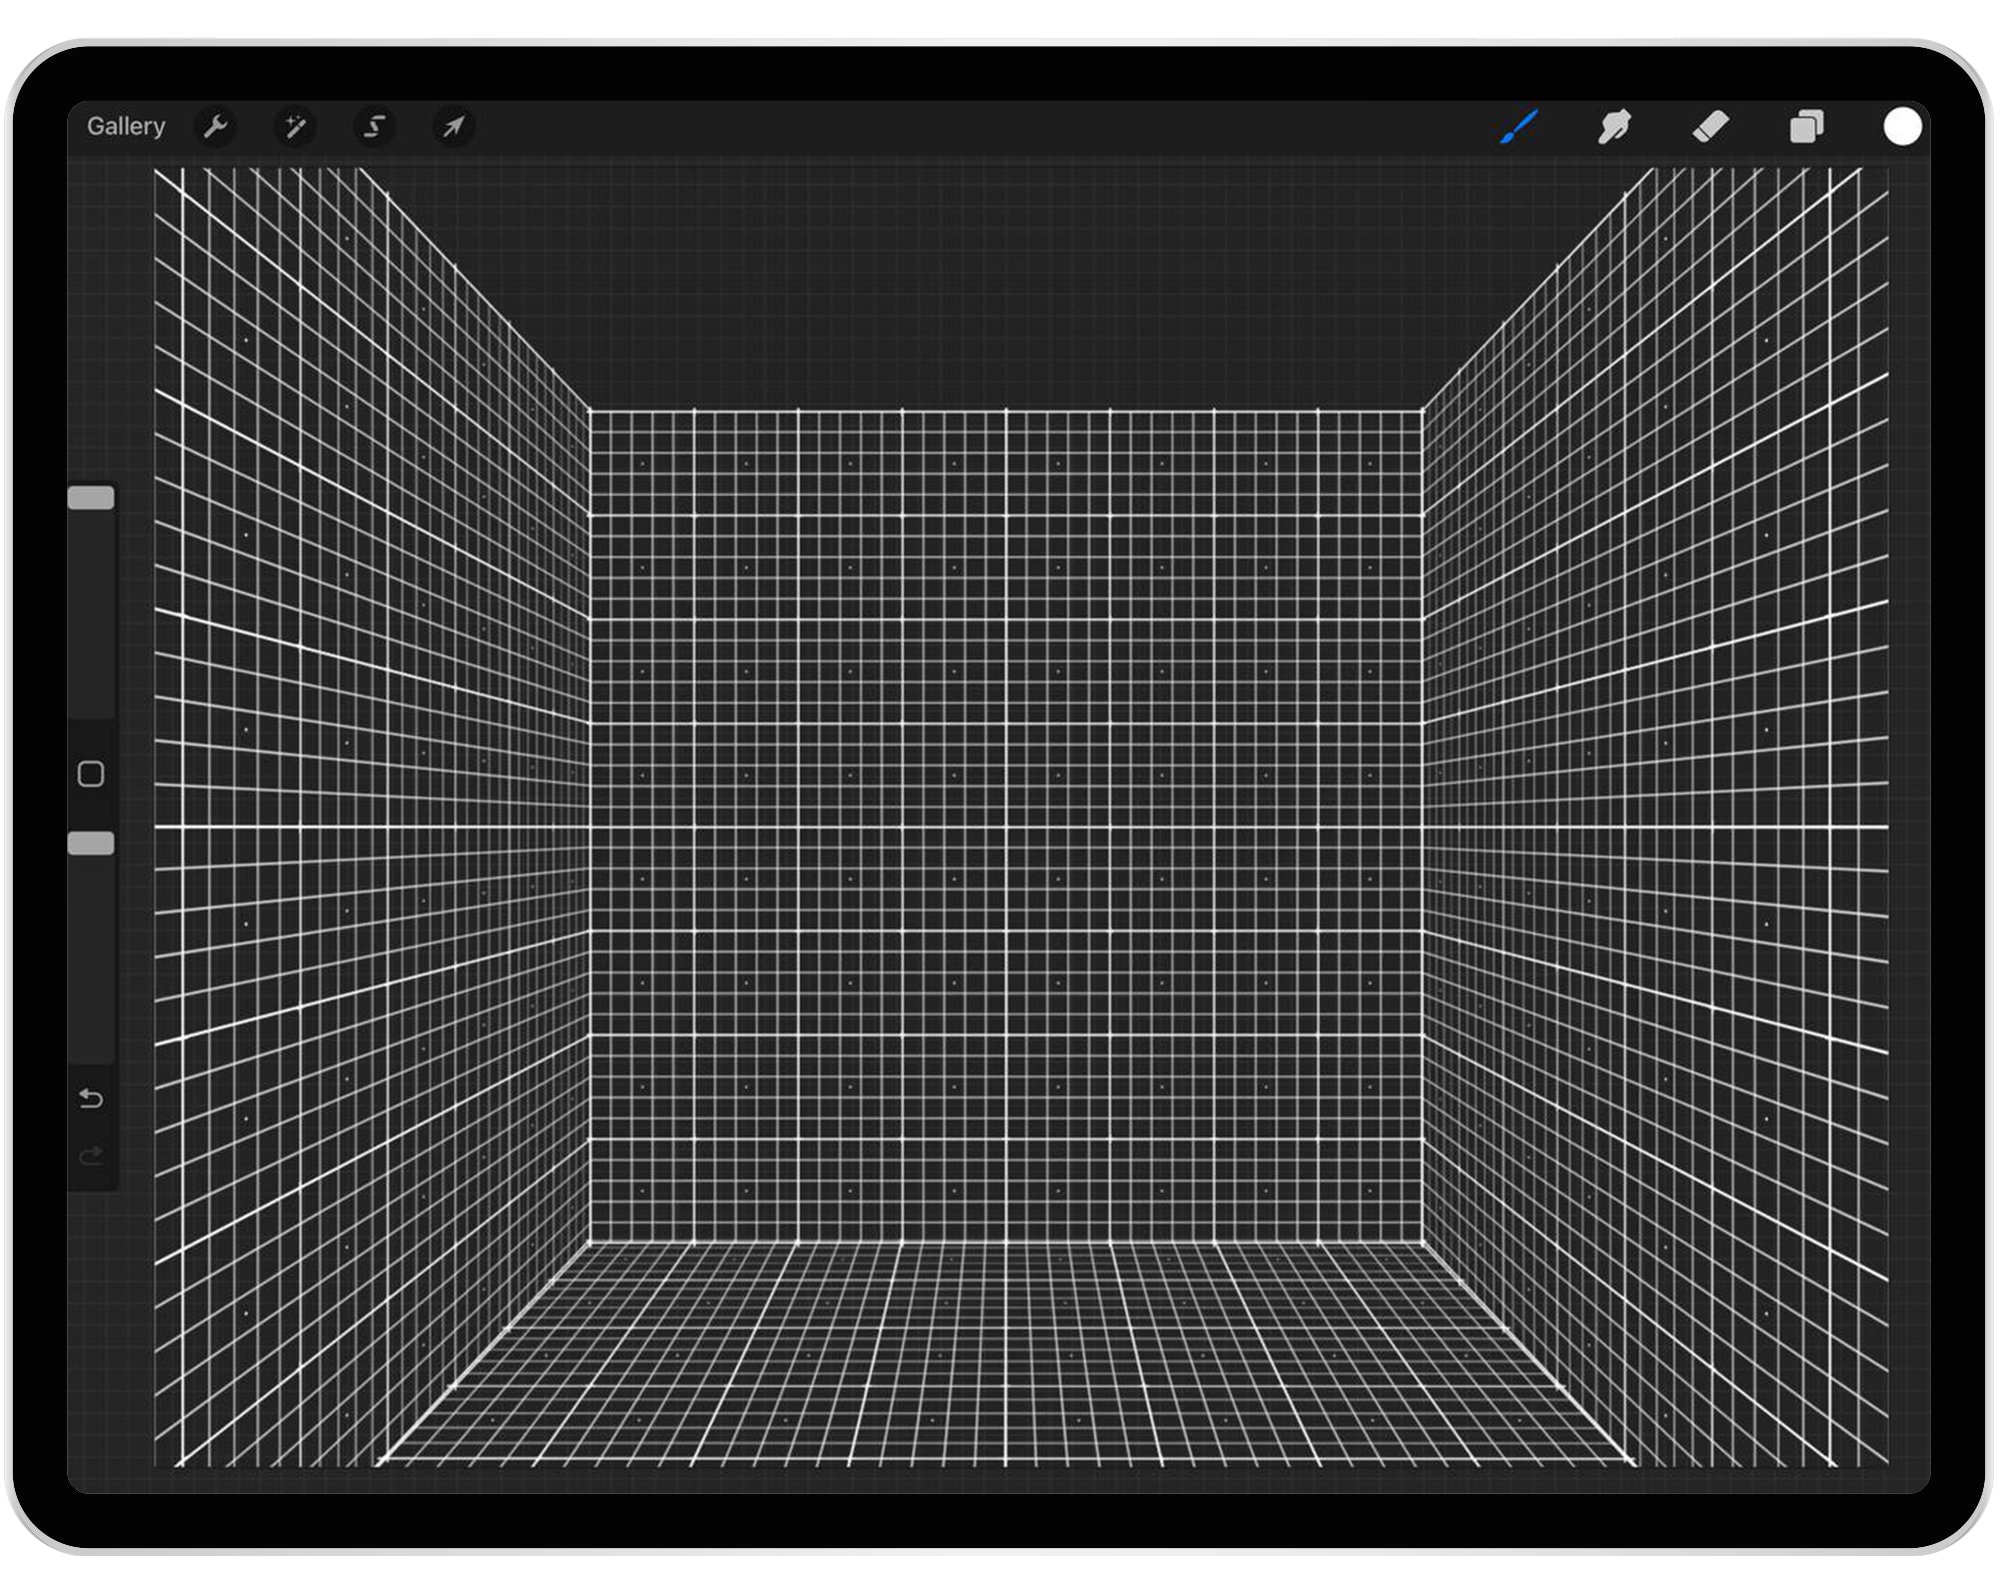Open the Adjustments magic wand menu

click(x=295, y=127)
